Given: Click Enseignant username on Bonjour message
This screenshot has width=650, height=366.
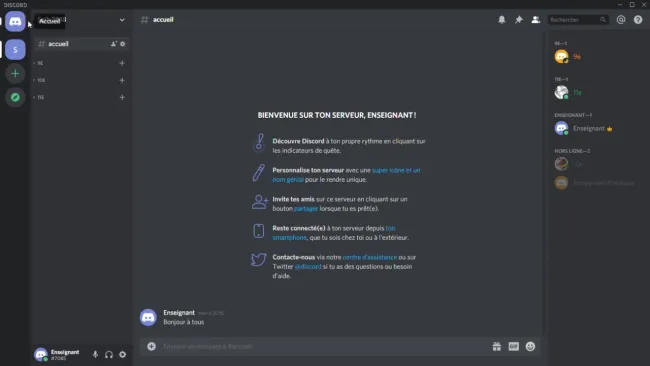Looking at the screenshot, I should coord(179,313).
